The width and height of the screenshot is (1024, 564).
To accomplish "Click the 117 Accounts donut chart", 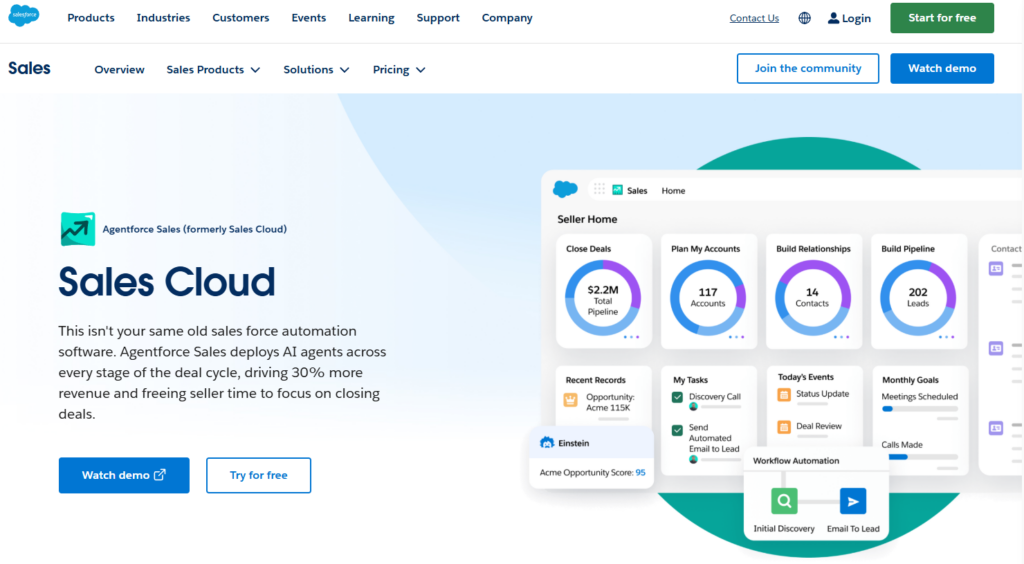I will pyautogui.click(x=708, y=298).
